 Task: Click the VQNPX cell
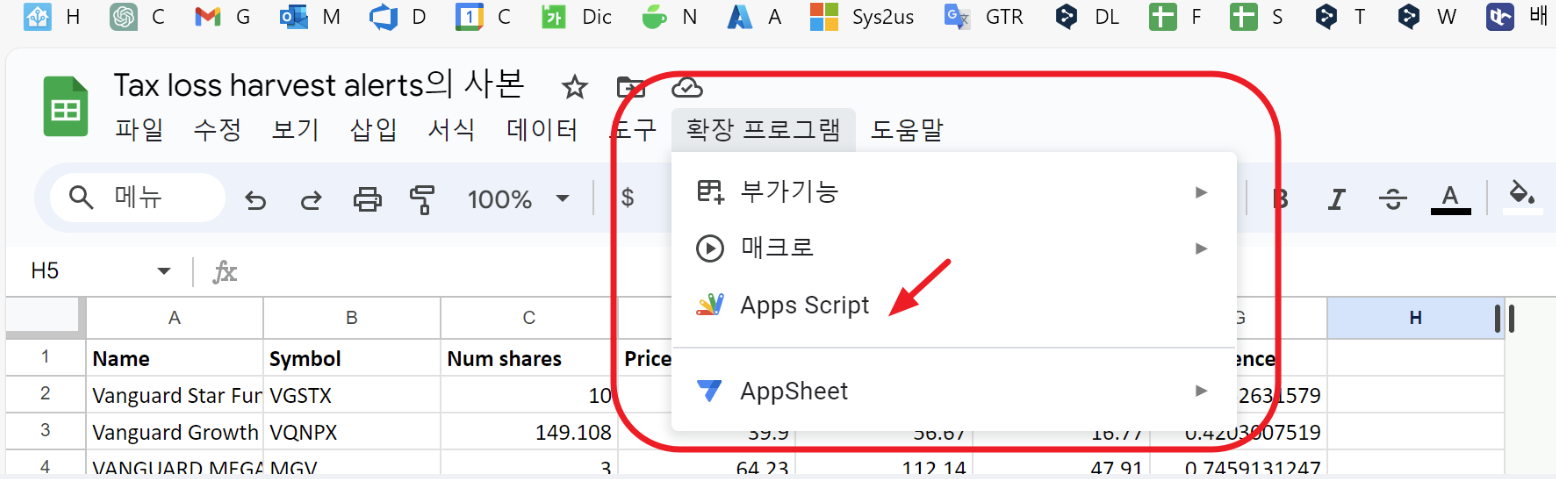[352, 432]
